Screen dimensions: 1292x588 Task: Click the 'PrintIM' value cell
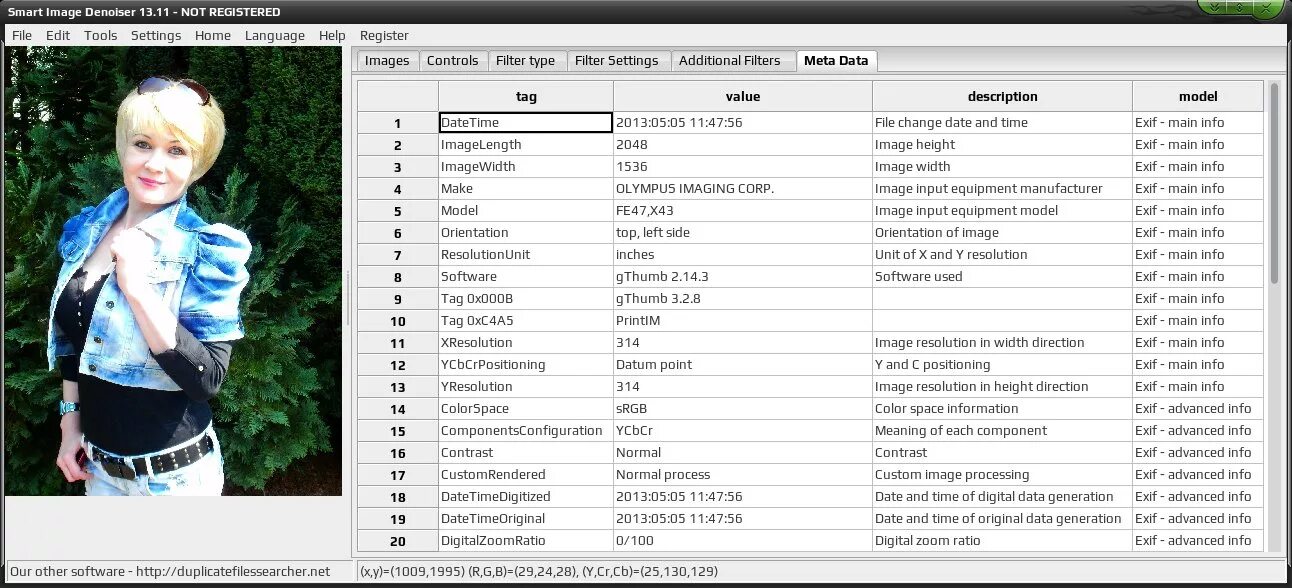(743, 321)
